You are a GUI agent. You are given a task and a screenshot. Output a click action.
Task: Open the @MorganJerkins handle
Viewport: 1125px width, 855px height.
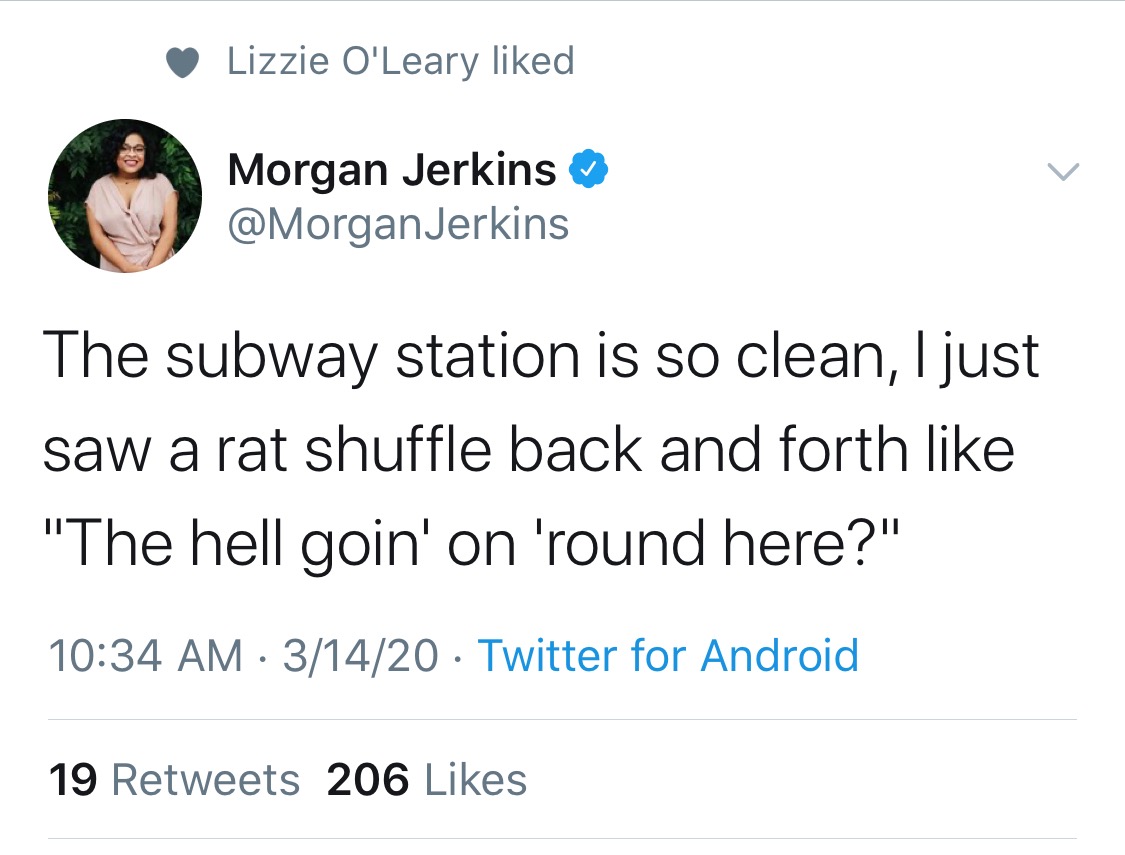pyautogui.click(x=398, y=225)
